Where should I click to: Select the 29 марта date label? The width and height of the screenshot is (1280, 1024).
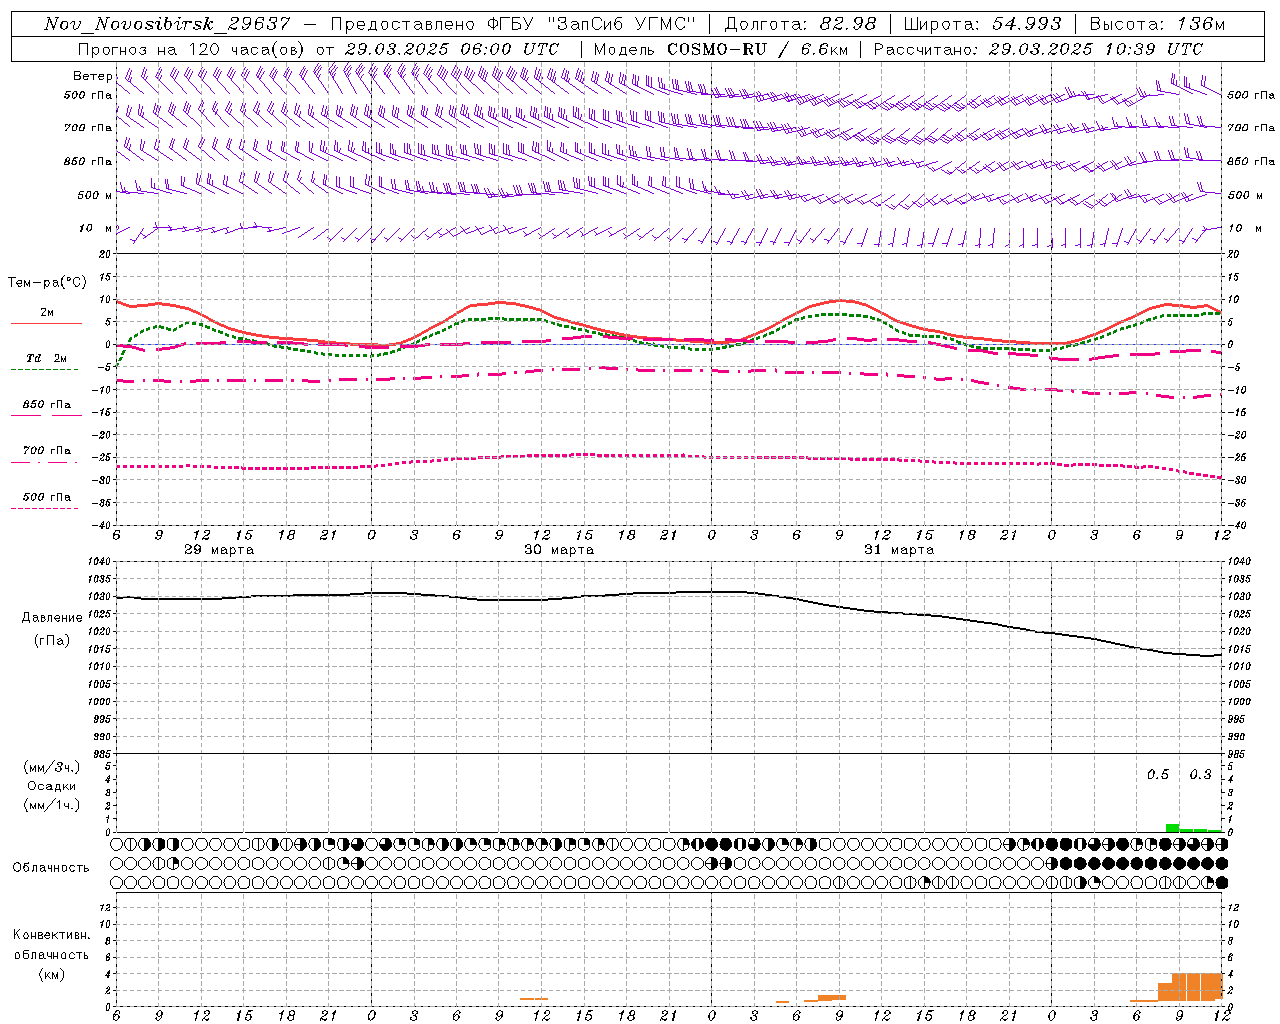click(x=219, y=549)
